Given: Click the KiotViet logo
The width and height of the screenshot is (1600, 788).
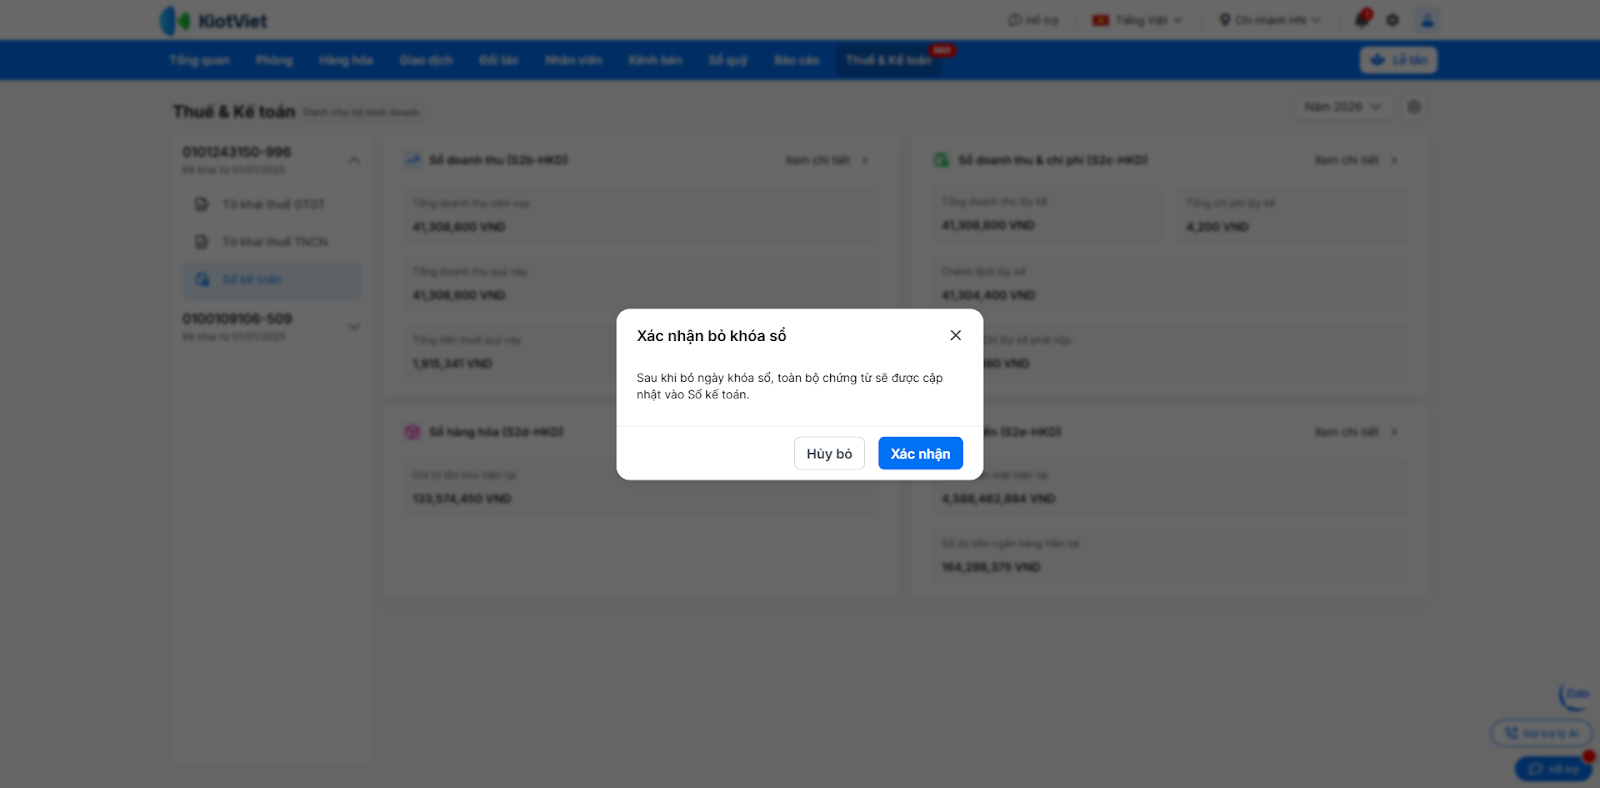Looking at the screenshot, I should coord(214,20).
